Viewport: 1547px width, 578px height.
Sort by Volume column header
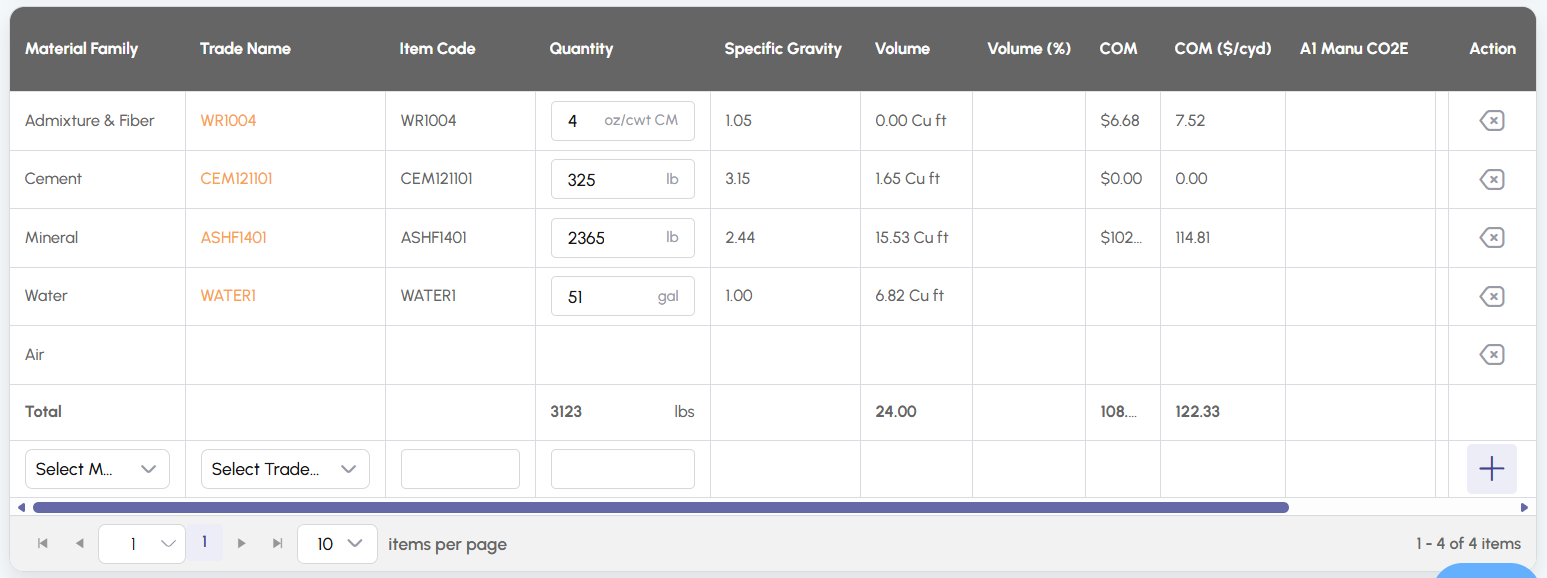(x=902, y=49)
